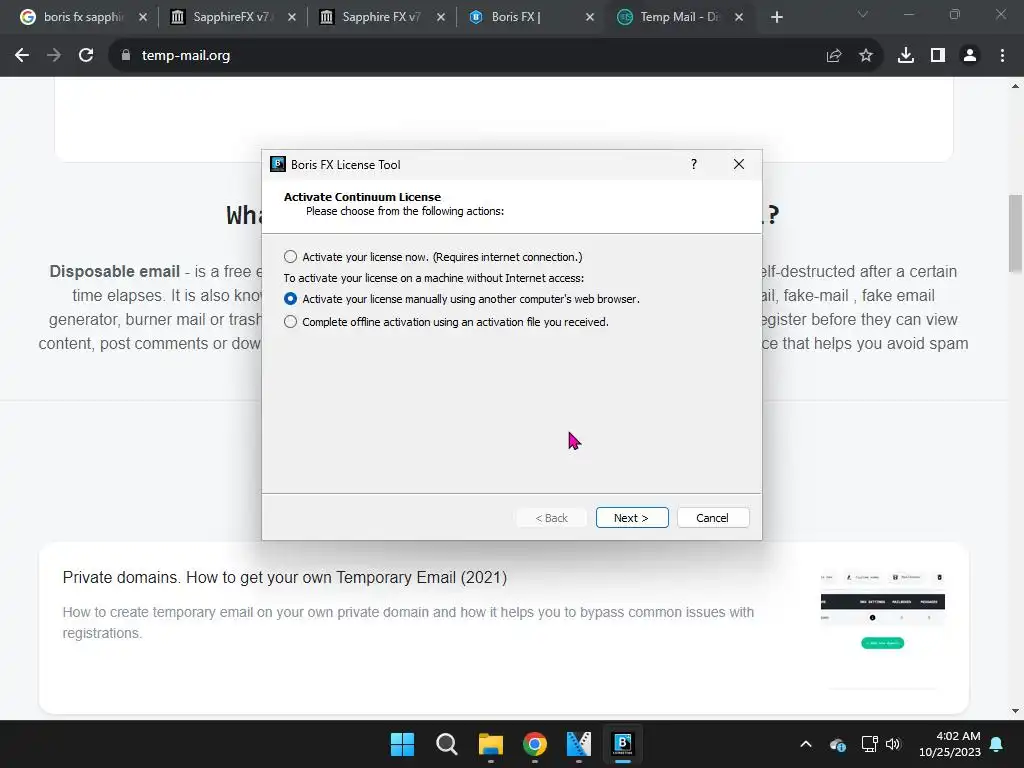1024x768 pixels.
Task: Open Chrome downloads icon
Action: pyautogui.click(x=906, y=56)
